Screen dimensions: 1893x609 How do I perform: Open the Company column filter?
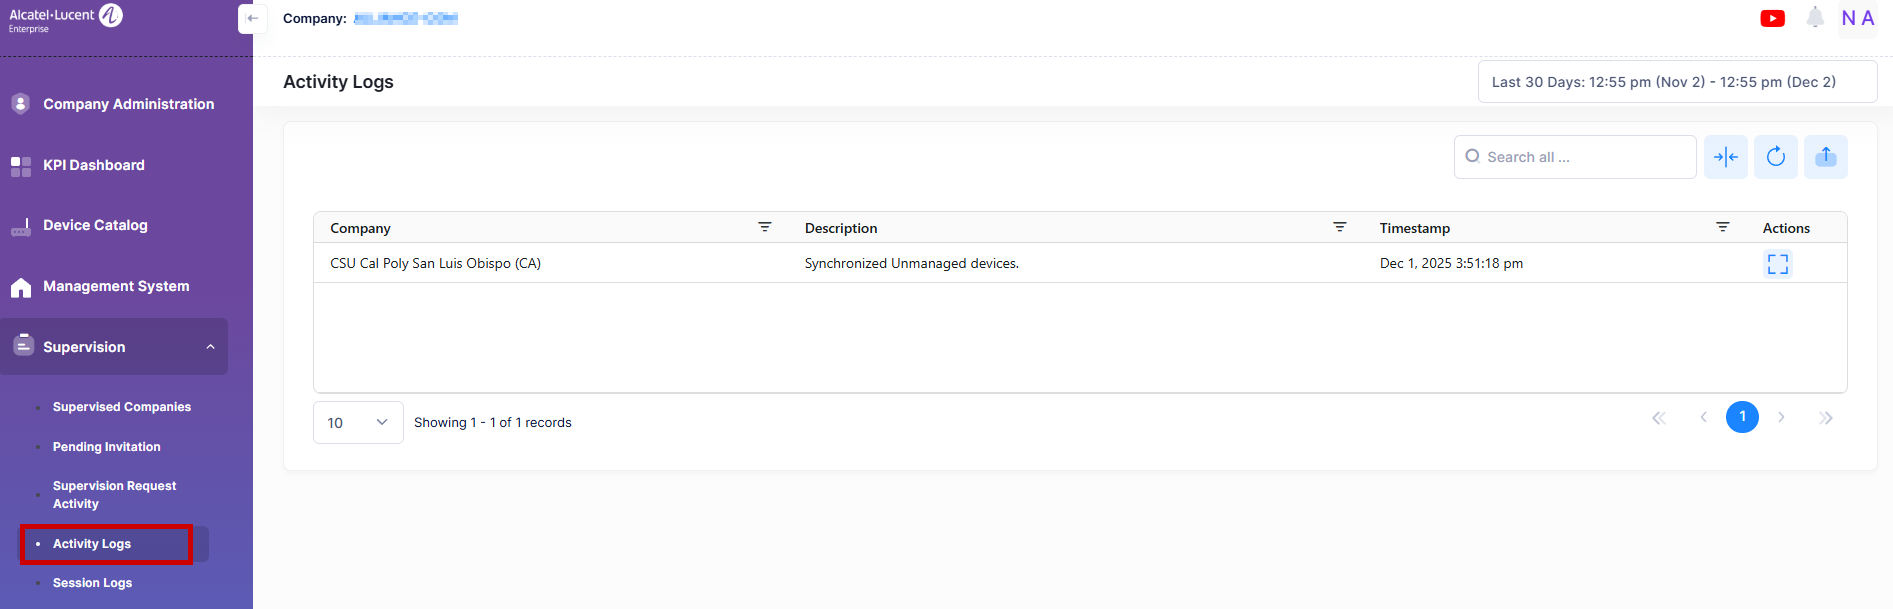coord(765,228)
